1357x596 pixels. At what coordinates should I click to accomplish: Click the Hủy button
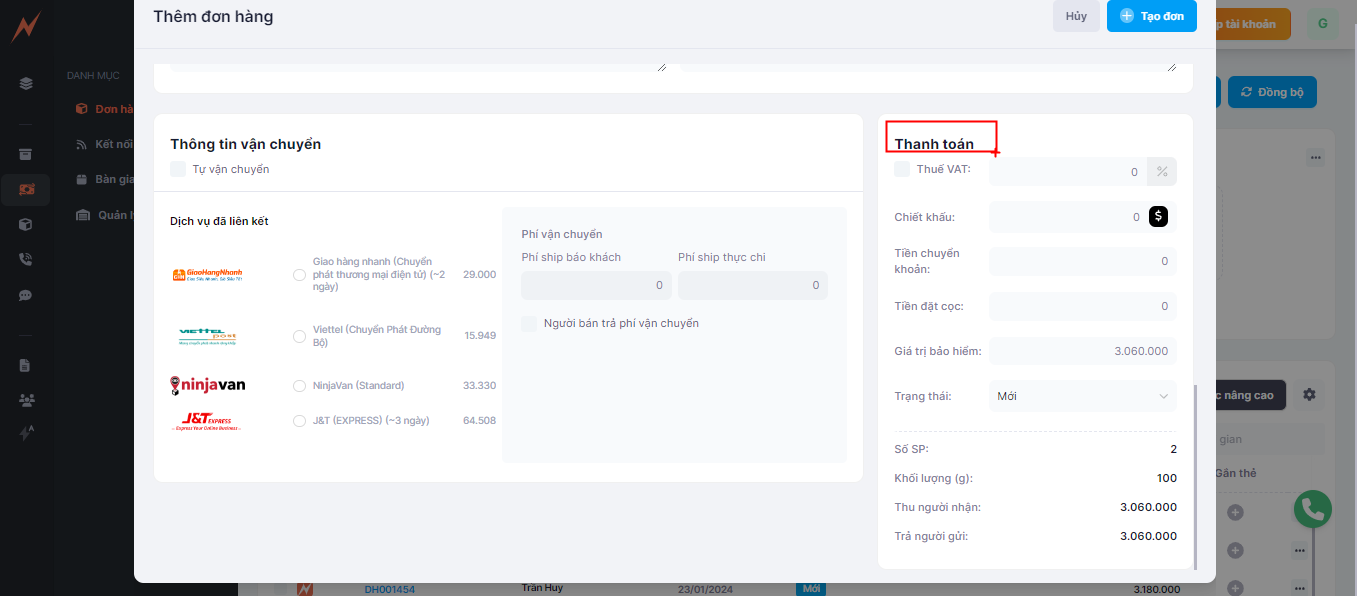[1076, 16]
